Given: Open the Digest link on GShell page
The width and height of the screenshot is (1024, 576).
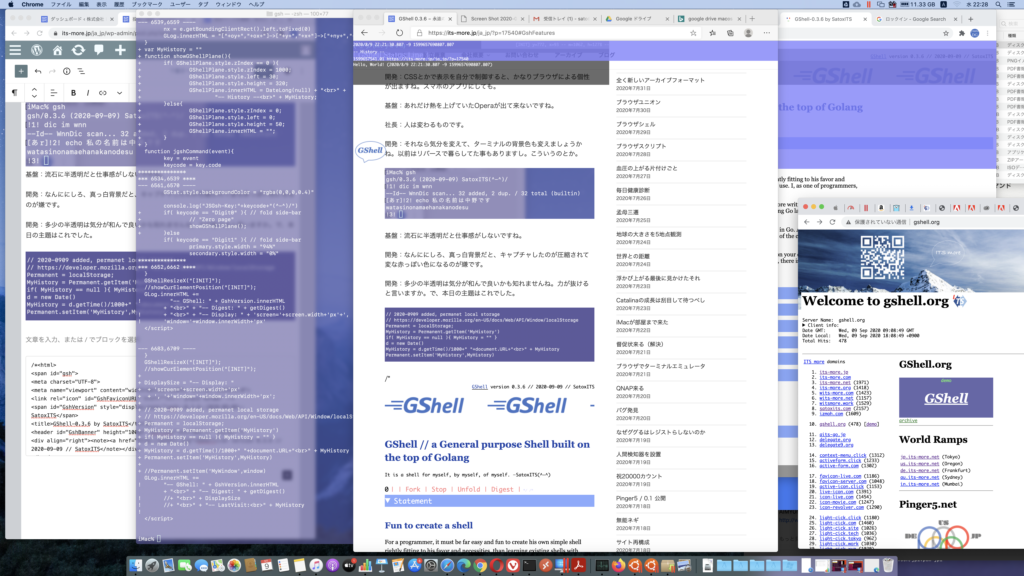Looking at the screenshot, I should coord(503,489).
